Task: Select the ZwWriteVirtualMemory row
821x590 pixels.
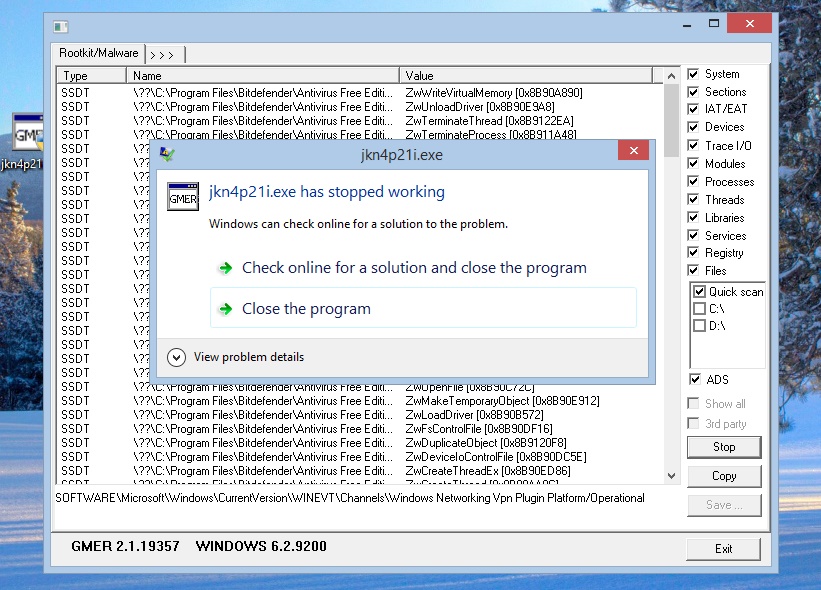Action: [x=360, y=93]
